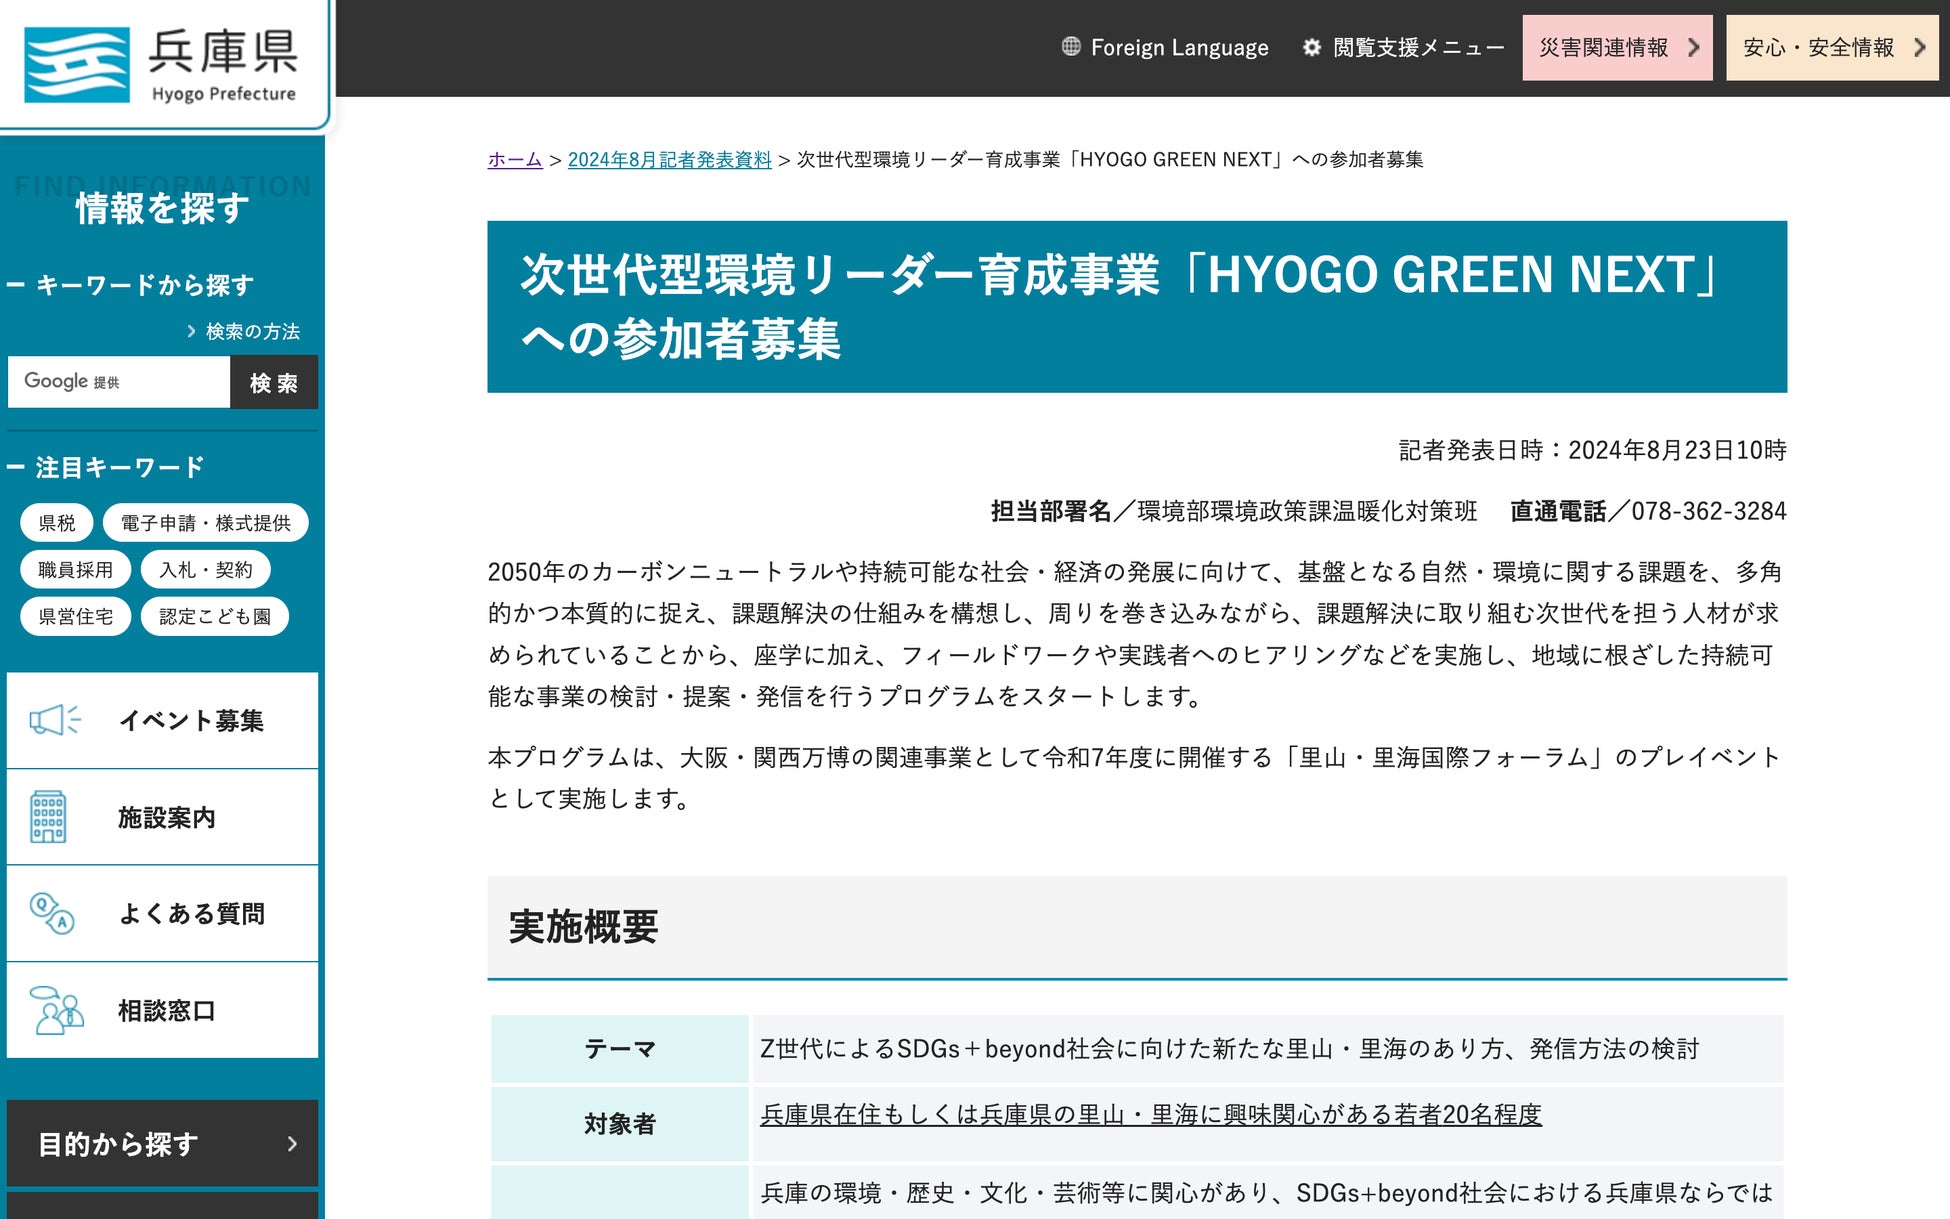This screenshot has height=1219, width=1950.
Task: Click the globe icon beside Foreign Language
Action: pos(1071,47)
